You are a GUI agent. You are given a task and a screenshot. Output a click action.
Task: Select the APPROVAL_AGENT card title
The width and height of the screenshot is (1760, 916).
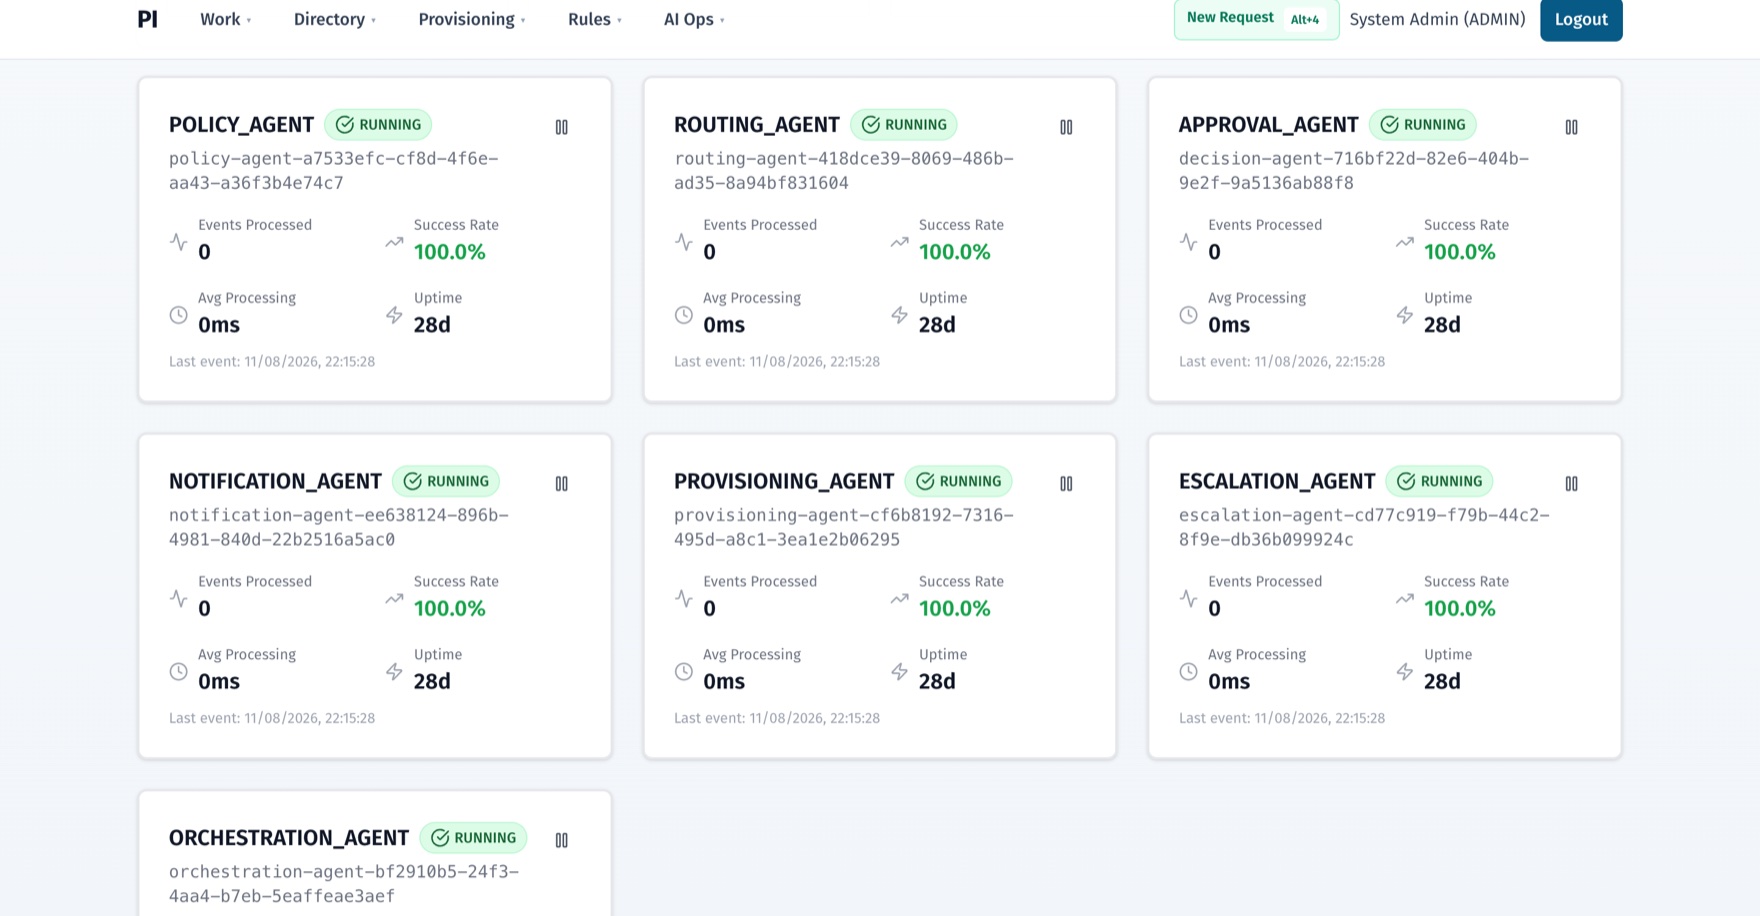tap(1268, 125)
